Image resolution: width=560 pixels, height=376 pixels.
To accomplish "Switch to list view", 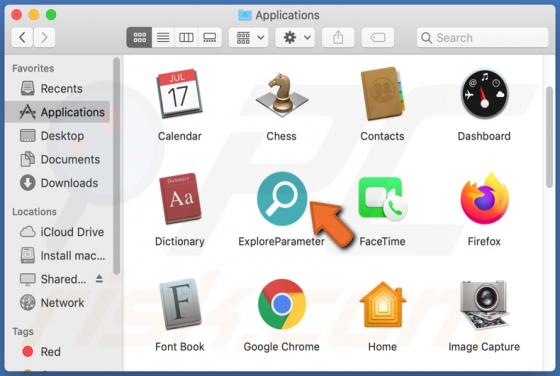I will click(x=163, y=37).
